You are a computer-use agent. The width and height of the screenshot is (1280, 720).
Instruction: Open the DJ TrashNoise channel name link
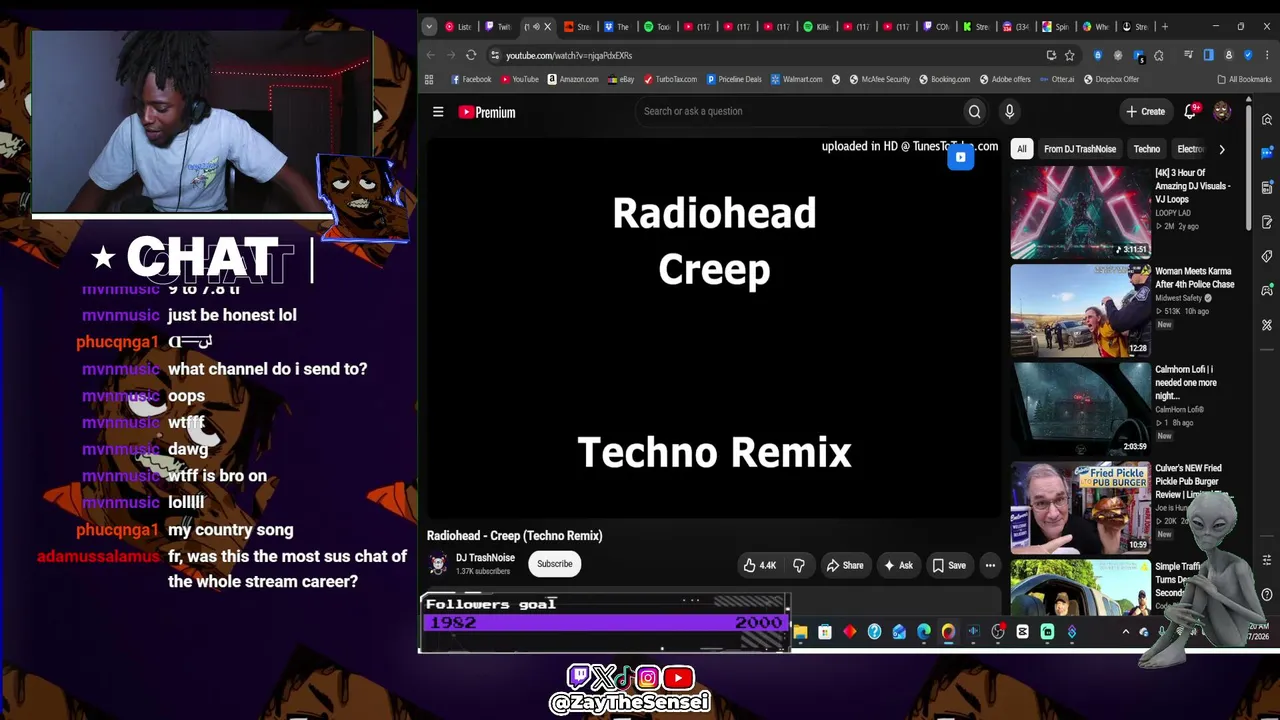(485, 558)
